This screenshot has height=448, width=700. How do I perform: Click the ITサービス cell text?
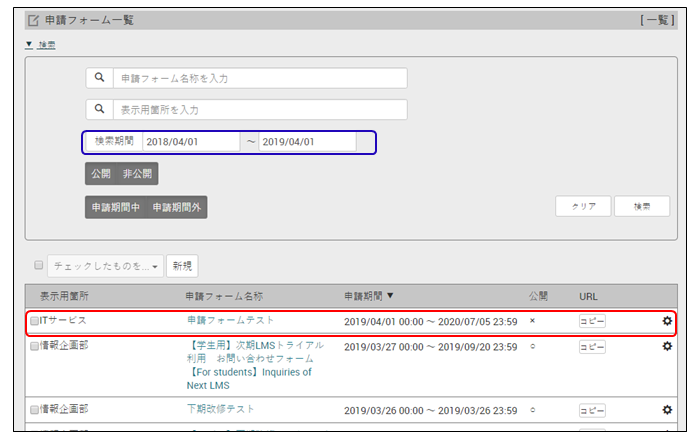tap(63, 320)
